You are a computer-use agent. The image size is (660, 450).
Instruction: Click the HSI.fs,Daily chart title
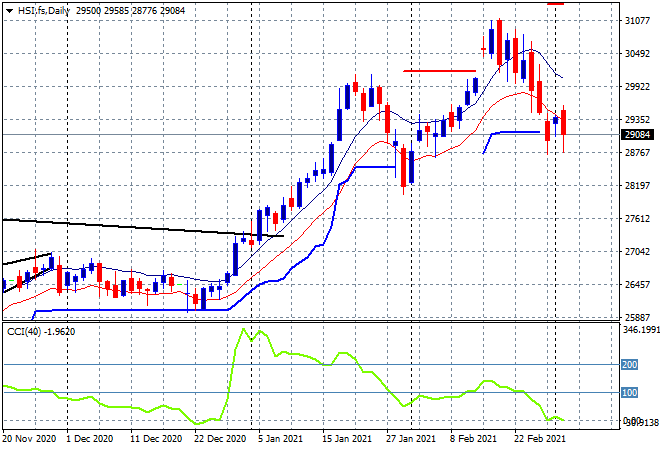pyautogui.click(x=43, y=11)
